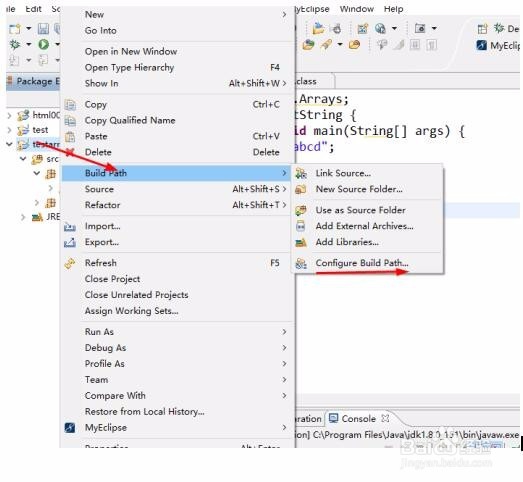Click the New file toolbar icon
This screenshot has width=523, height=482.
tap(15, 29)
